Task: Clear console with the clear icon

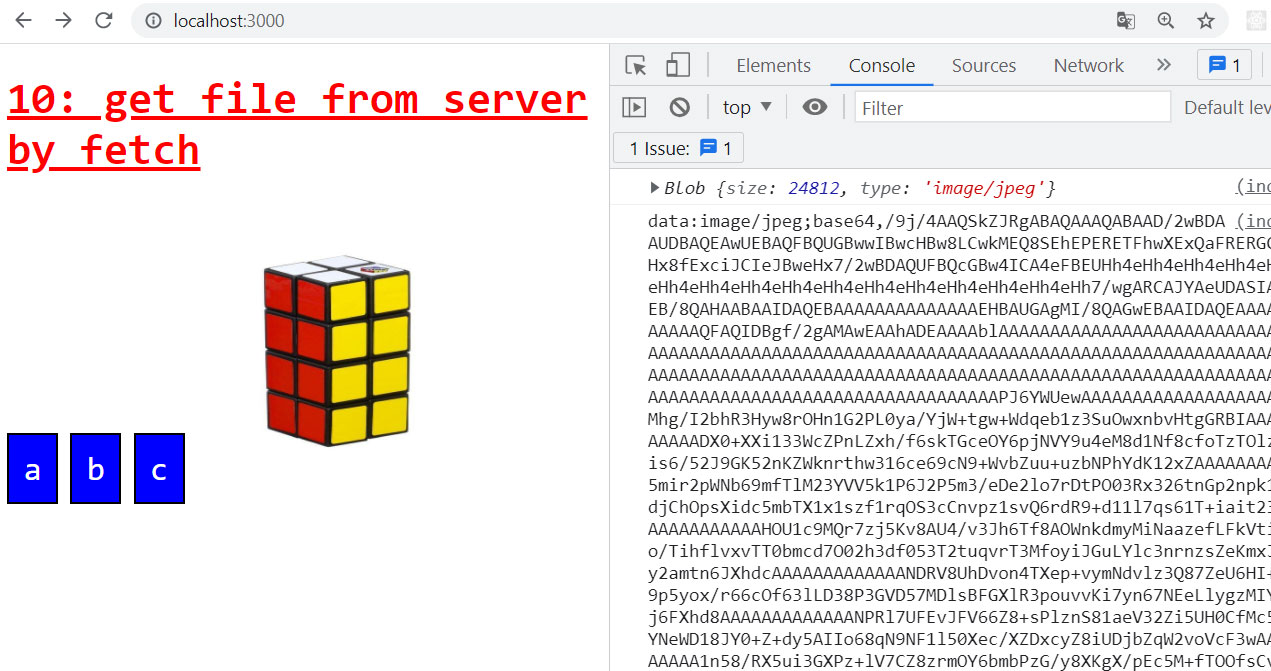Action: click(680, 107)
